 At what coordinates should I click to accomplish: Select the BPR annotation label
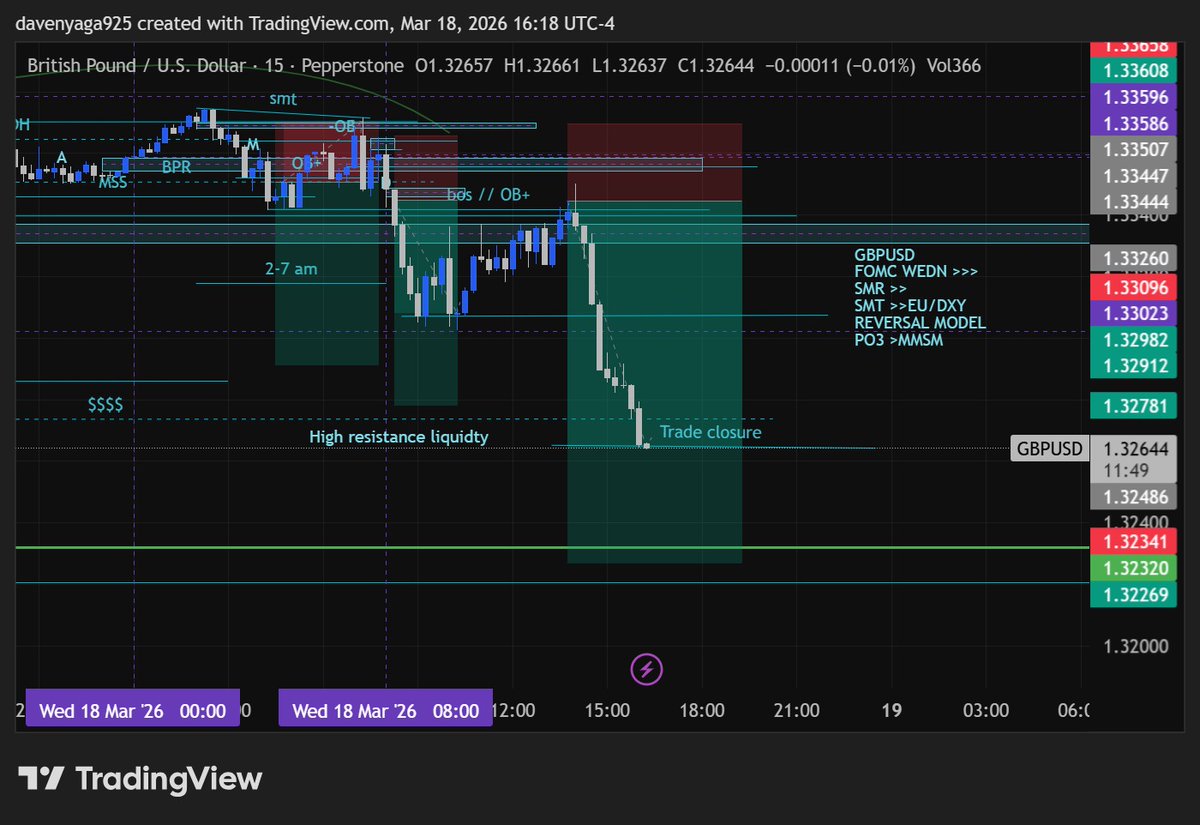[176, 167]
